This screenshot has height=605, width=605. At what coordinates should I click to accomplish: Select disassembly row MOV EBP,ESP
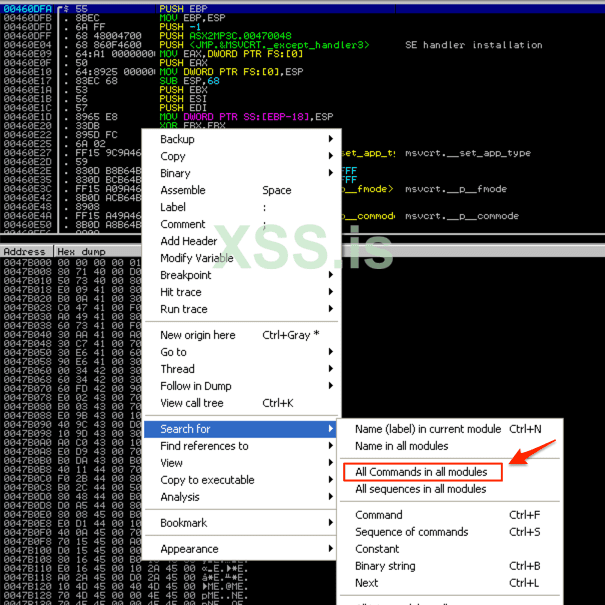pos(302,18)
